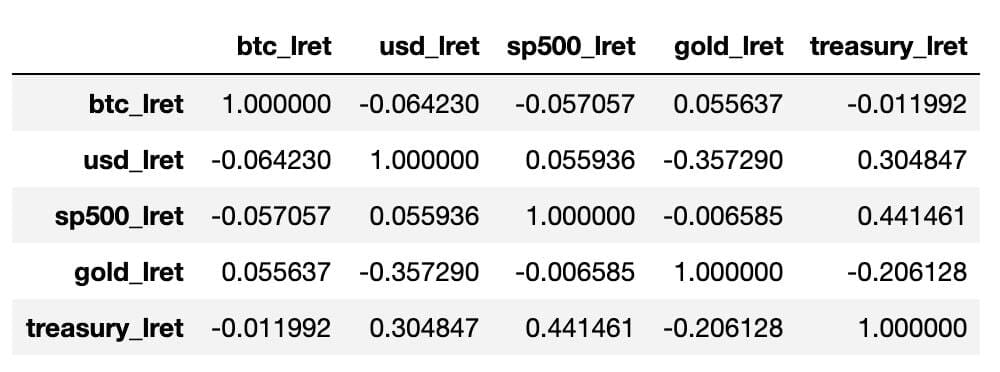Select the -0.006585 cell in the sp500_lret row

click(x=723, y=216)
